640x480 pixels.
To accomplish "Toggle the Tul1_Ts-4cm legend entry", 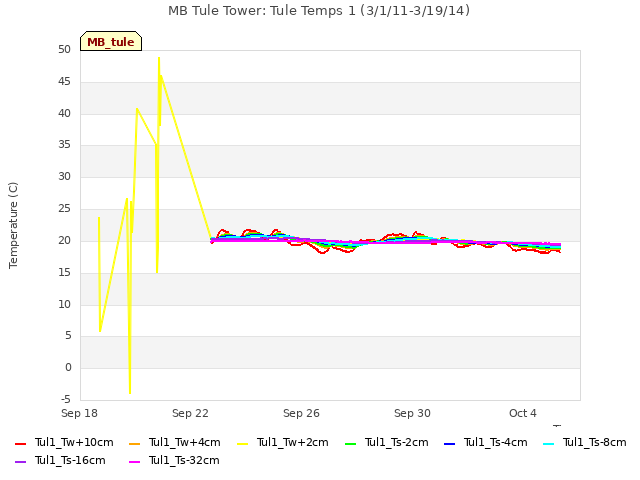I will pyautogui.click(x=486, y=442).
